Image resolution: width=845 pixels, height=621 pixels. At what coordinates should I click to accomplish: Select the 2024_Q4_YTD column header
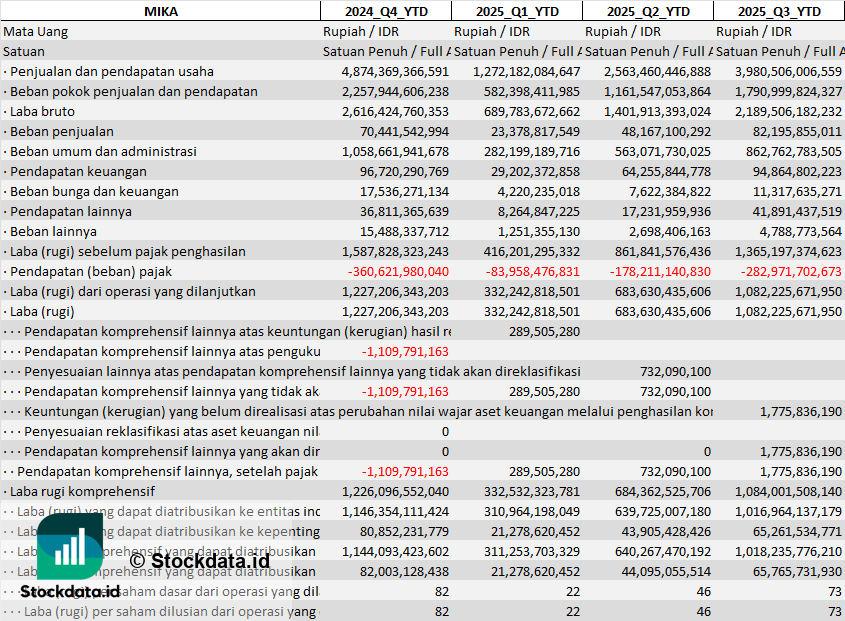tap(386, 11)
